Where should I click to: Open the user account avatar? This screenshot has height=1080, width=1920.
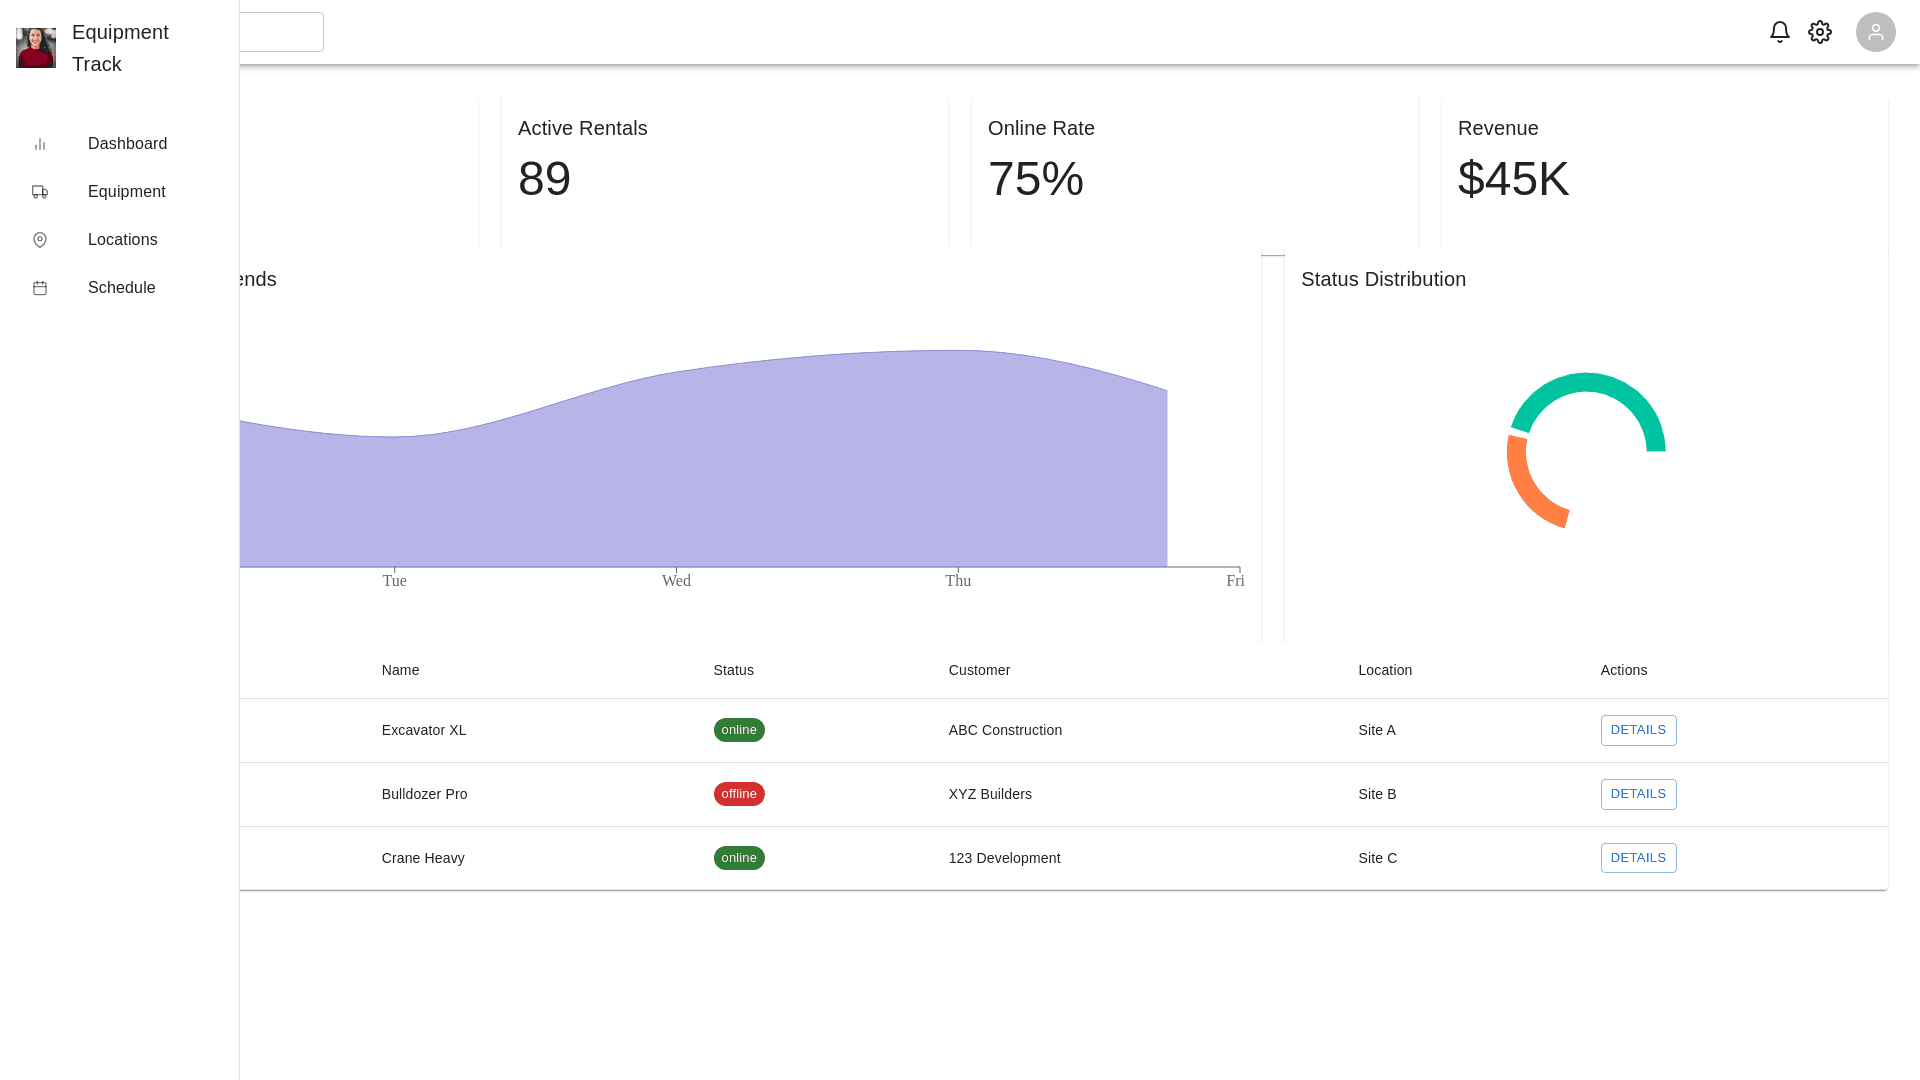[1875, 32]
